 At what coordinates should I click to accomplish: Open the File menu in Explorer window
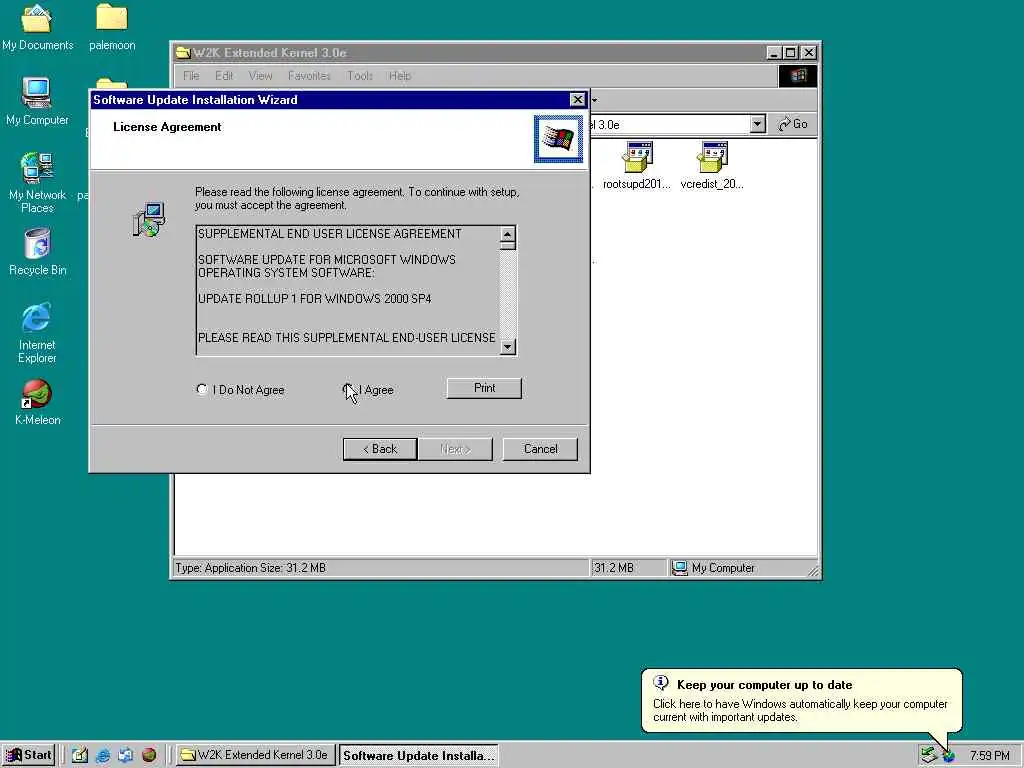(191, 76)
